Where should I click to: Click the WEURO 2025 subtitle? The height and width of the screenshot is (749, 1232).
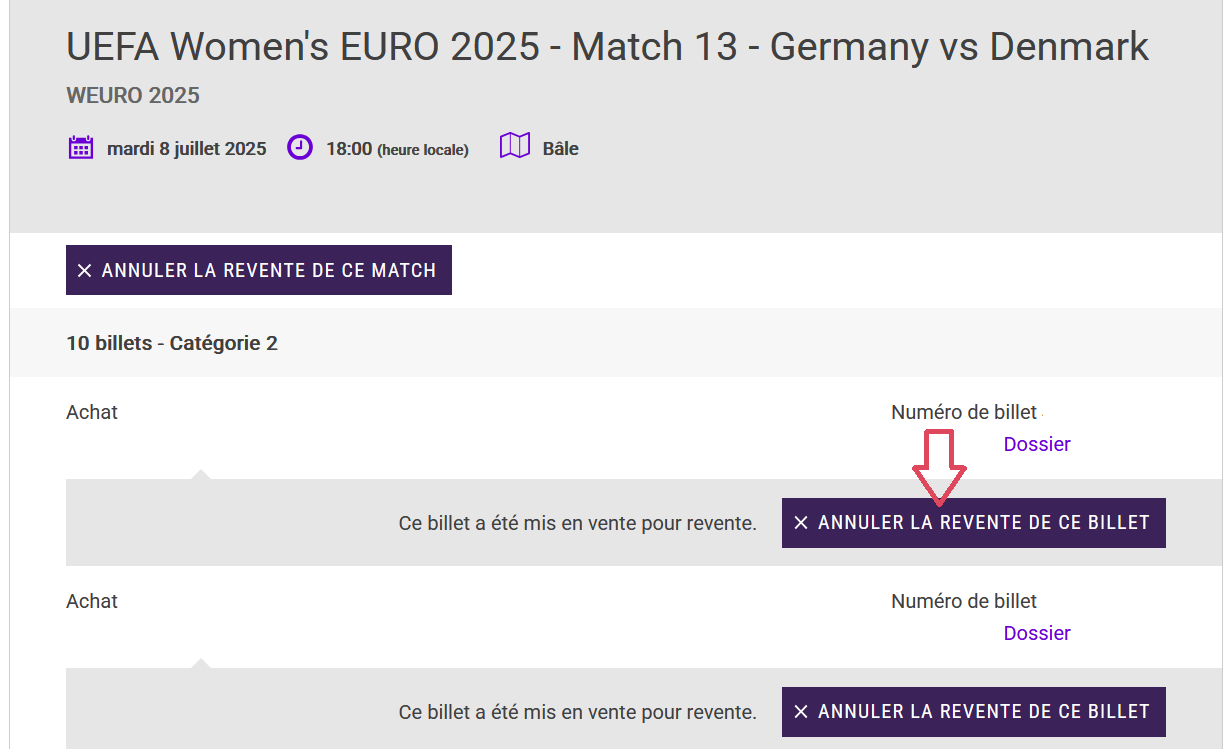(x=133, y=96)
